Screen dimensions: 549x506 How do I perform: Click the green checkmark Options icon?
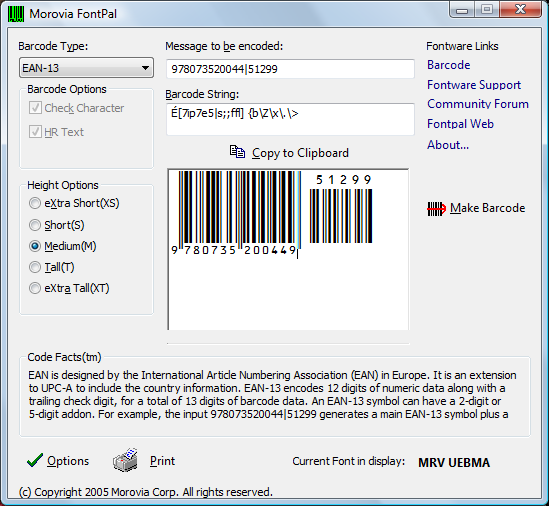35,460
